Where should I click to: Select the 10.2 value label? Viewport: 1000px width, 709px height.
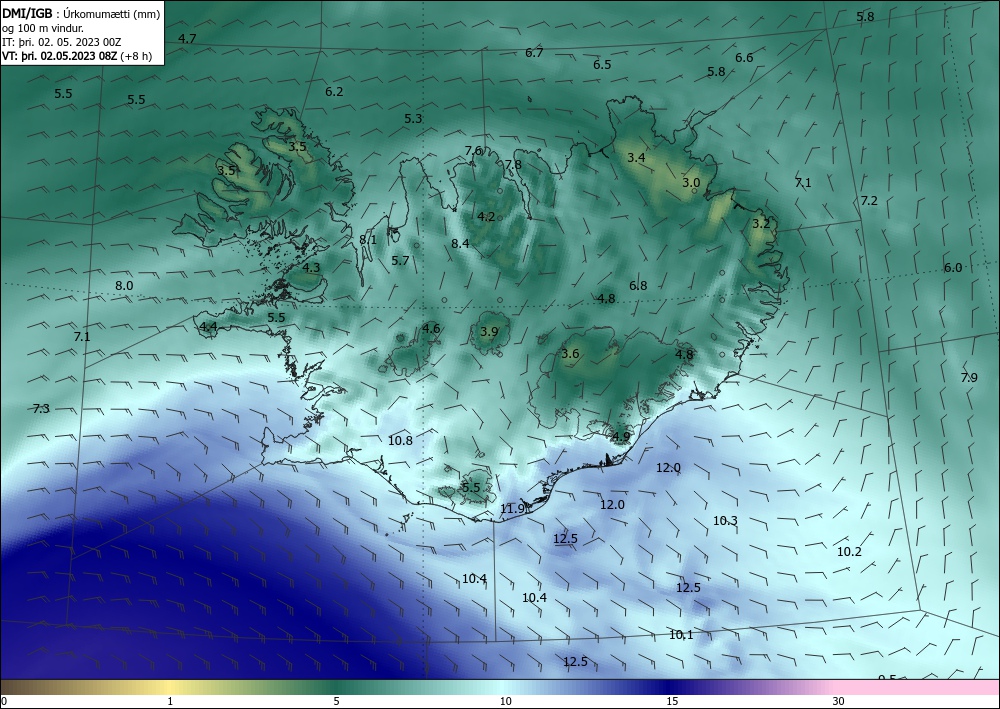pos(849,552)
